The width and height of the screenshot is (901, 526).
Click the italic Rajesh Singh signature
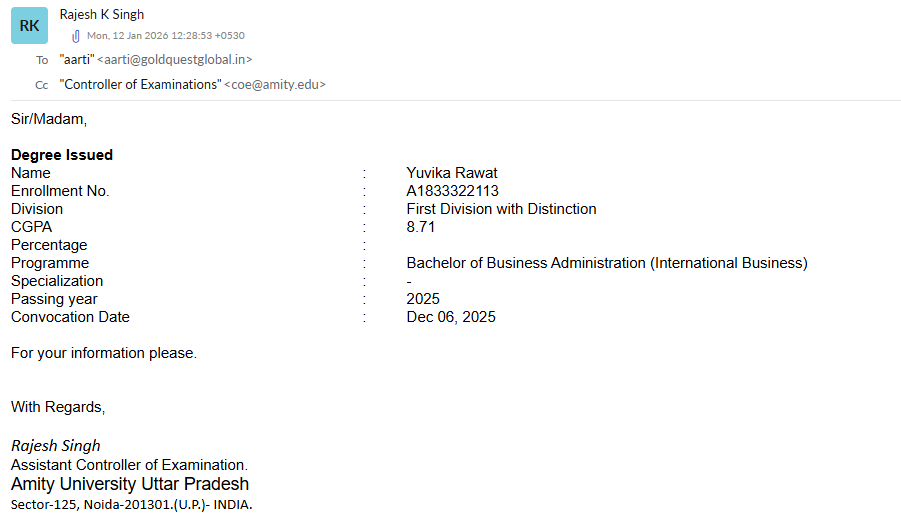(x=56, y=446)
